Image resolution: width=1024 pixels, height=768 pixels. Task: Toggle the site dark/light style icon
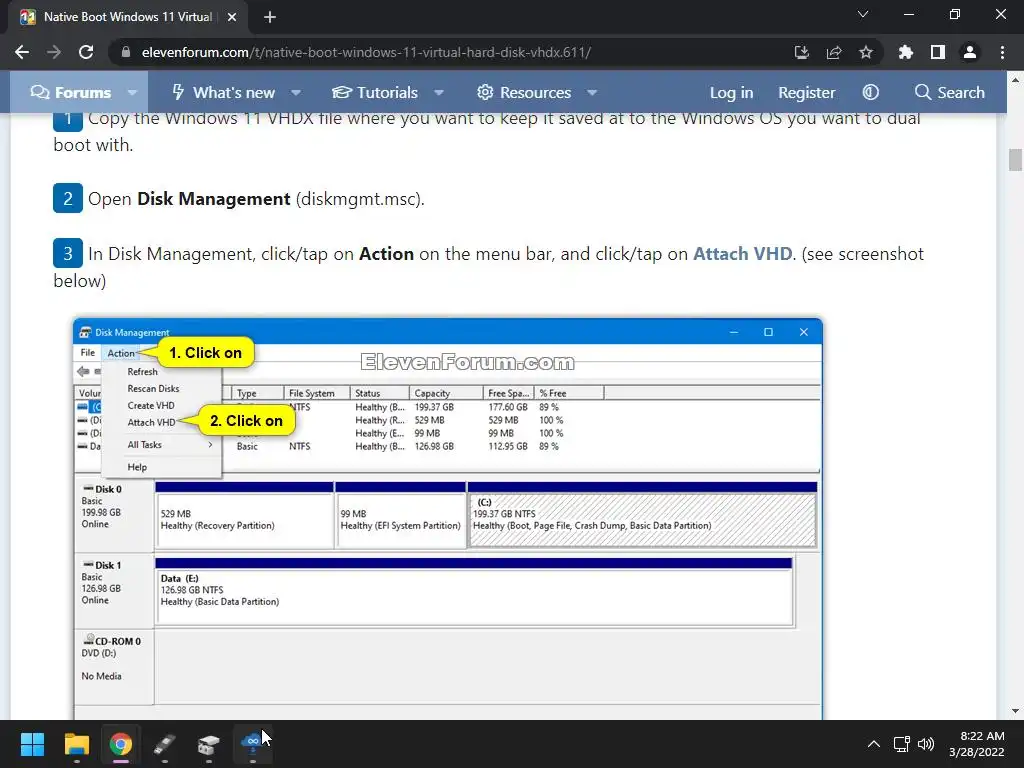click(x=871, y=92)
